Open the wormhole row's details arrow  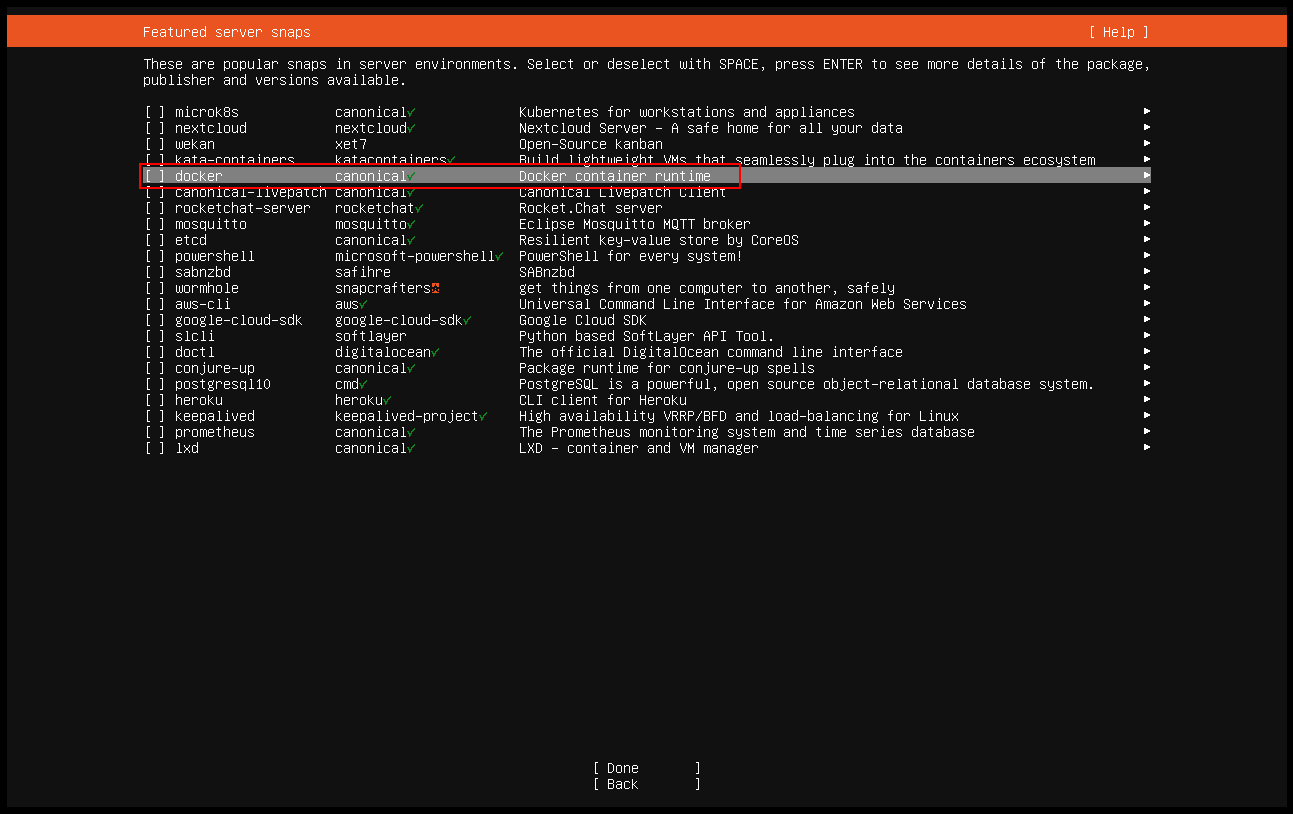pos(1147,288)
